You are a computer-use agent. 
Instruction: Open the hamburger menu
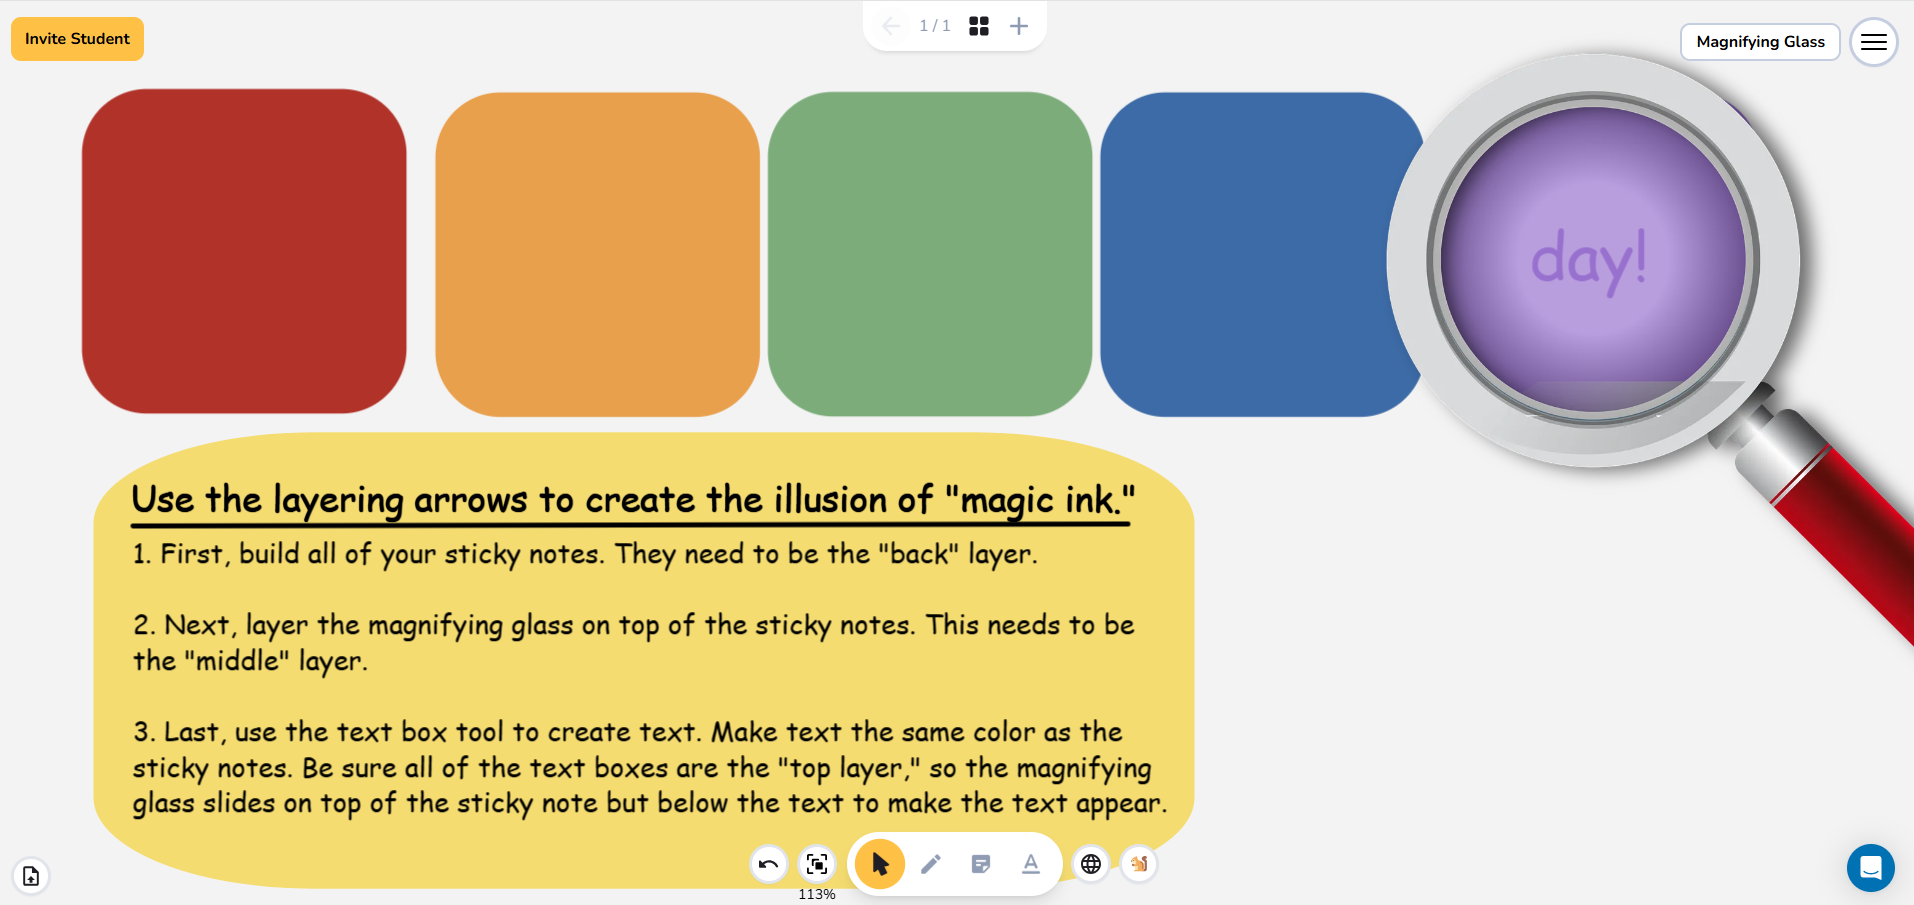1873,42
